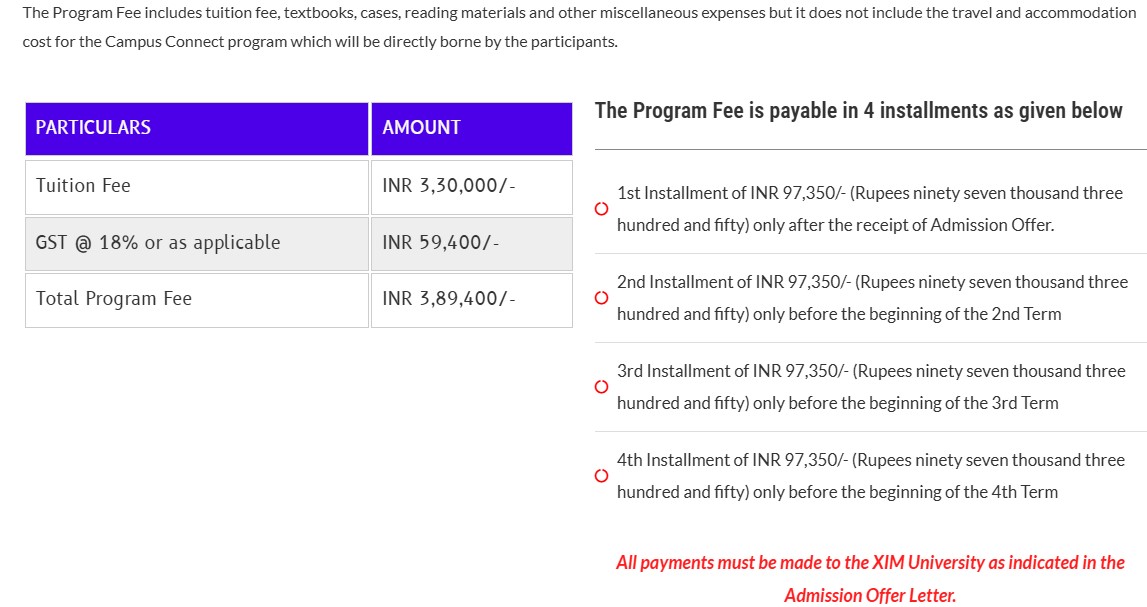Click the 3rd Installment red circle bullet
1147x607 pixels.
pos(601,387)
